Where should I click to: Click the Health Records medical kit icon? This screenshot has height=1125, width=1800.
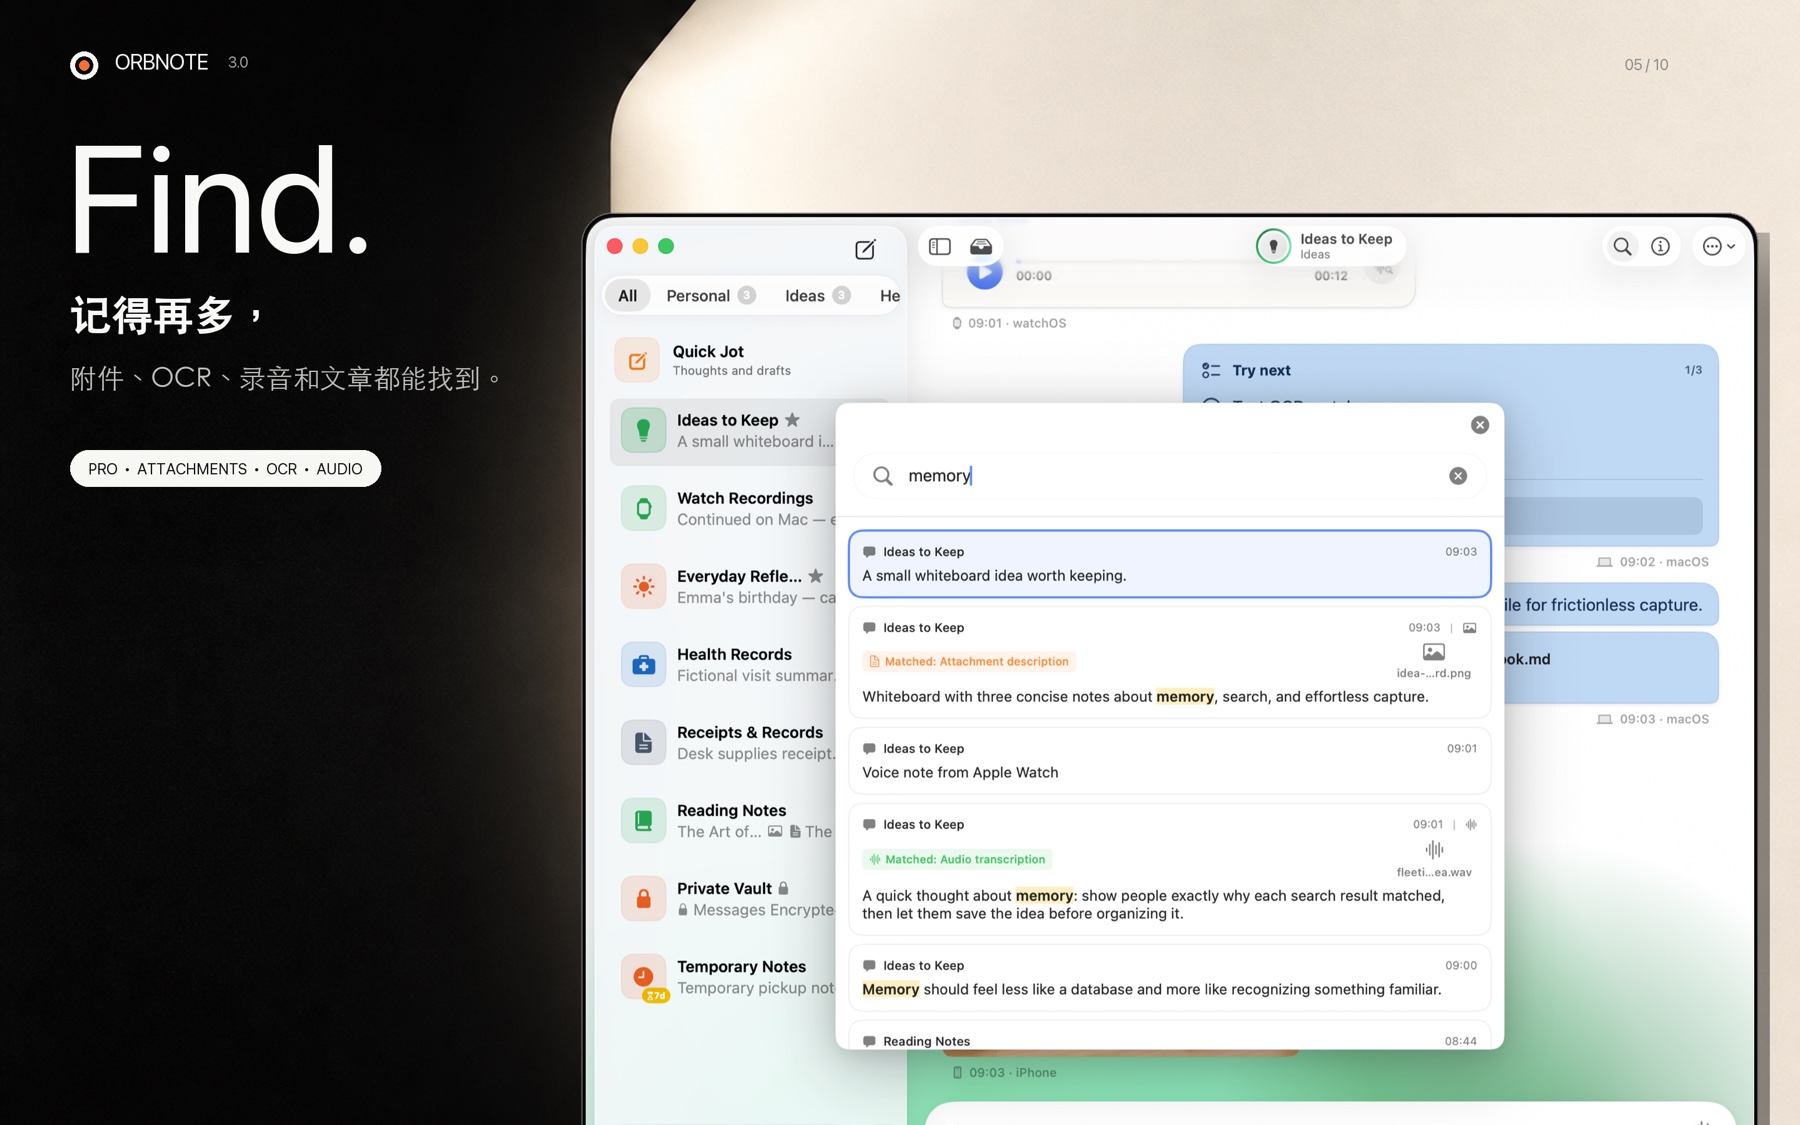click(x=643, y=665)
